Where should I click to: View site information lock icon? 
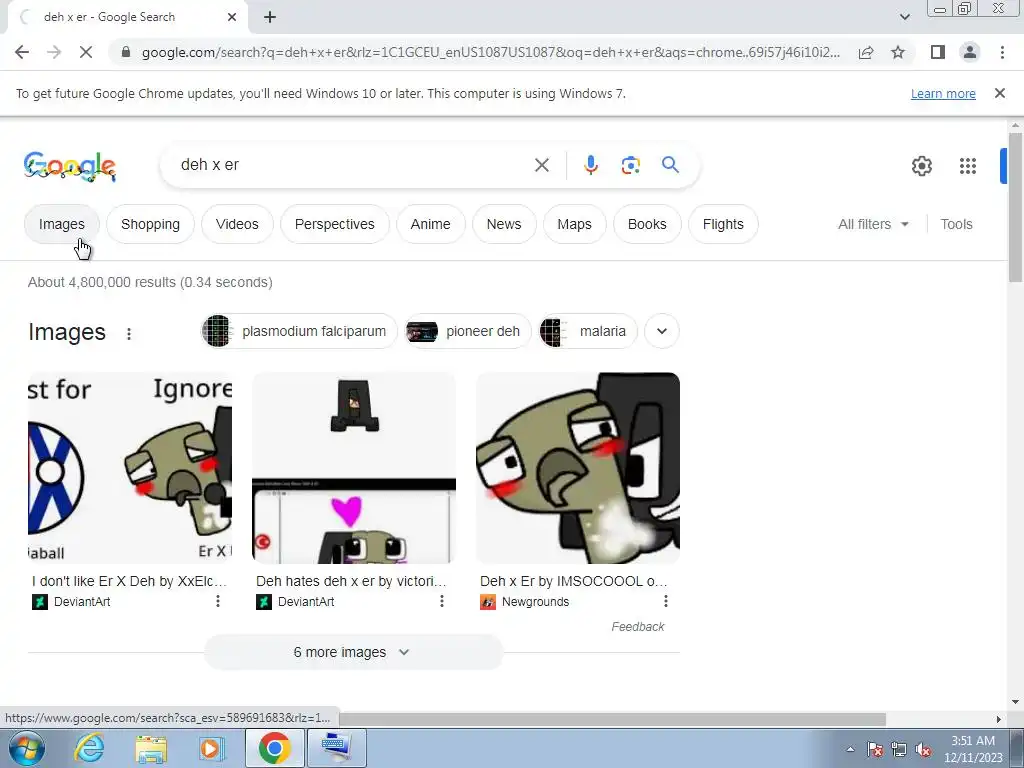tap(126, 52)
